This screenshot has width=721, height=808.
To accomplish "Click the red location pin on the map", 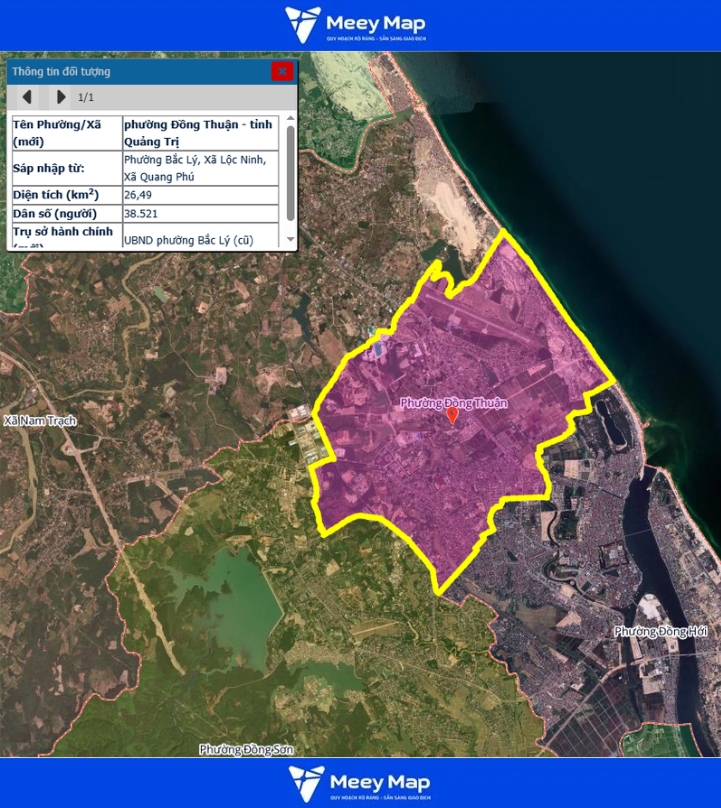I will pos(452,416).
